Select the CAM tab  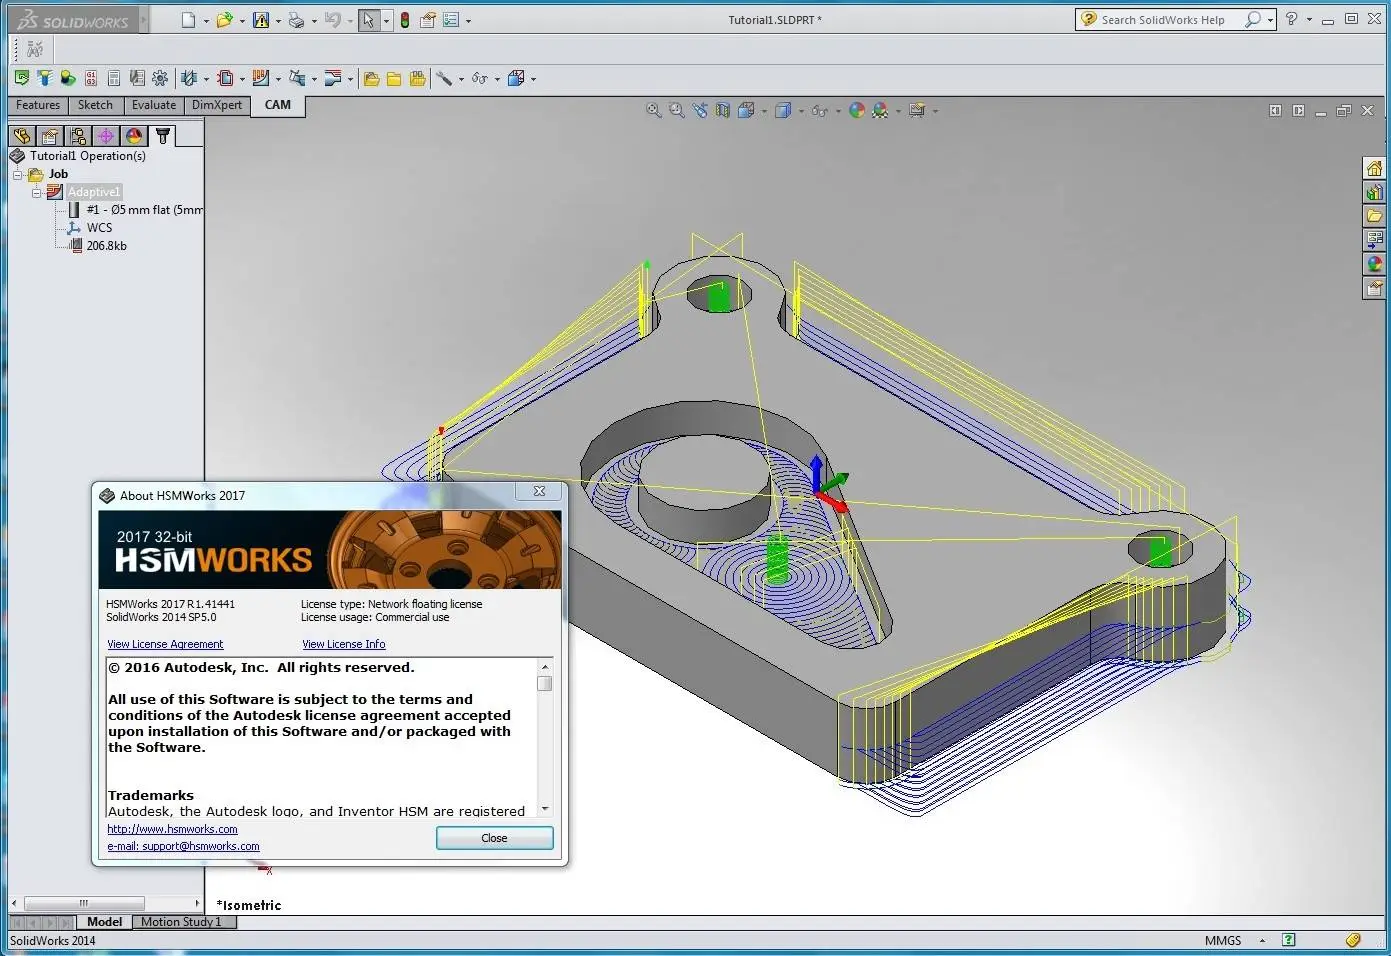278,105
